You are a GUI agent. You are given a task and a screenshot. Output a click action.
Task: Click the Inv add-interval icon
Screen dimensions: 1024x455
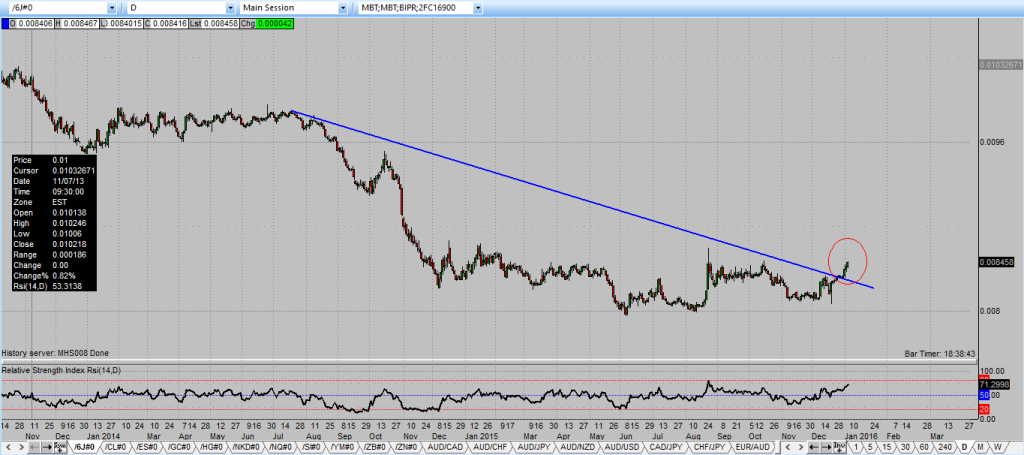(x=839, y=447)
